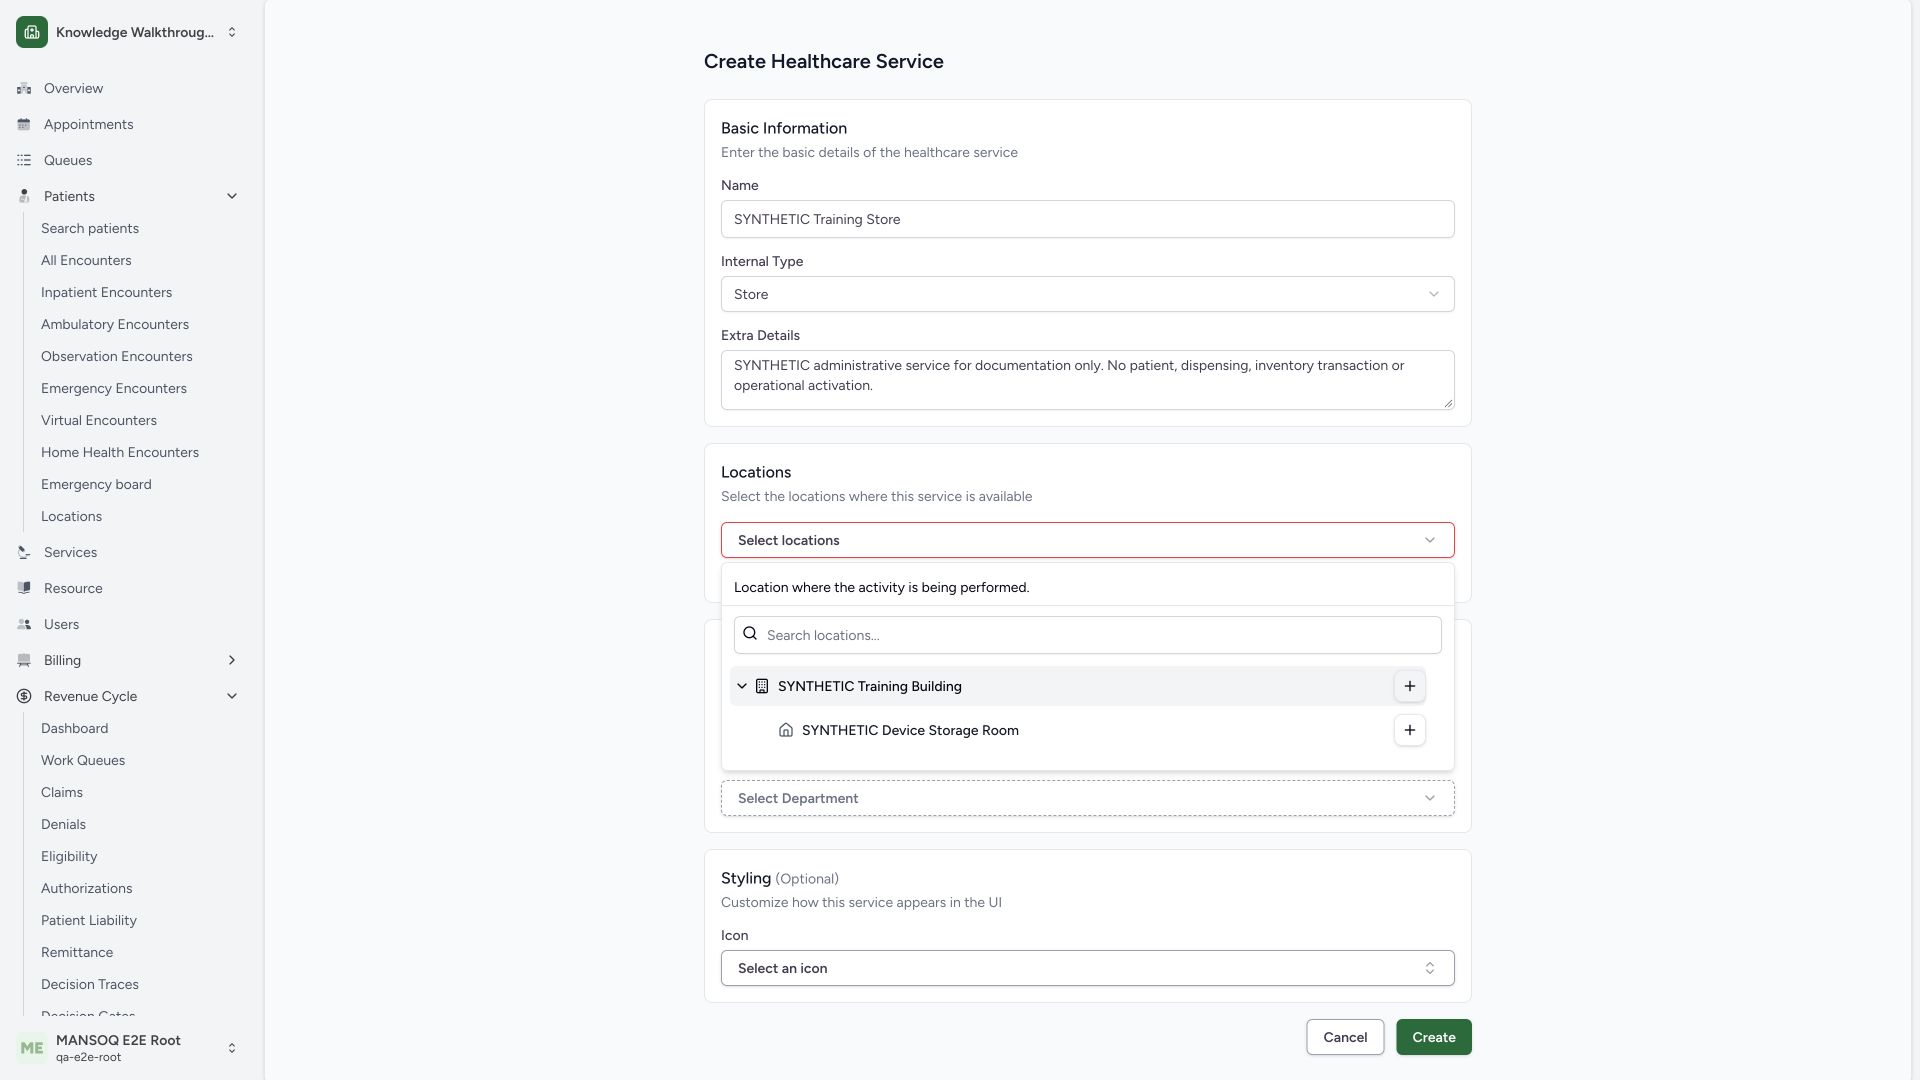The width and height of the screenshot is (1920, 1080).
Task: Click the Queues list icon
Action: tap(24, 160)
